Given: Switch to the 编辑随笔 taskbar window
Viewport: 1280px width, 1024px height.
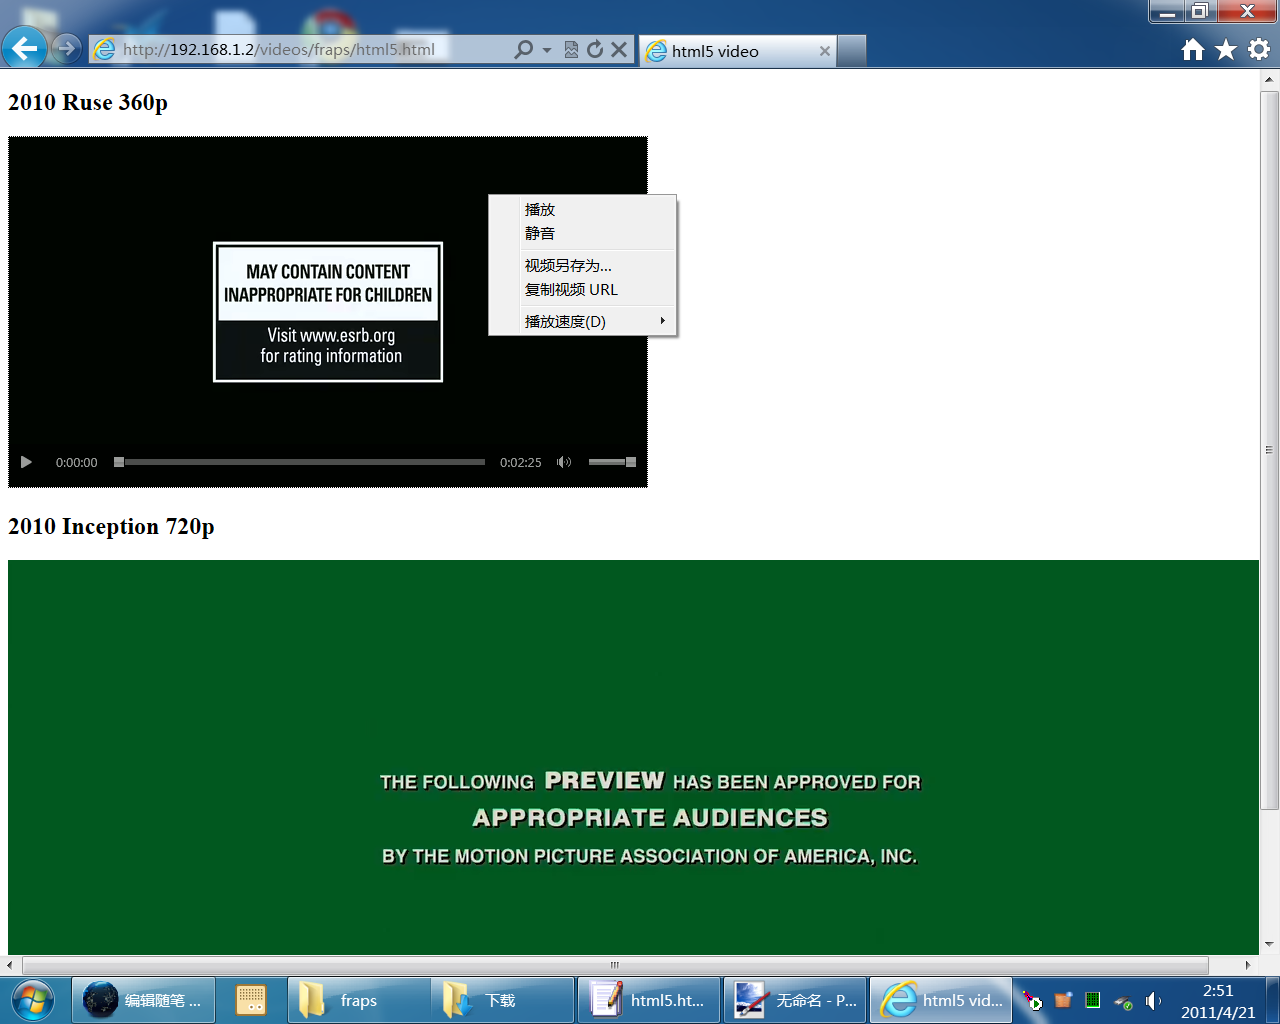Looking at the screenshot, I should point(143,1000).
